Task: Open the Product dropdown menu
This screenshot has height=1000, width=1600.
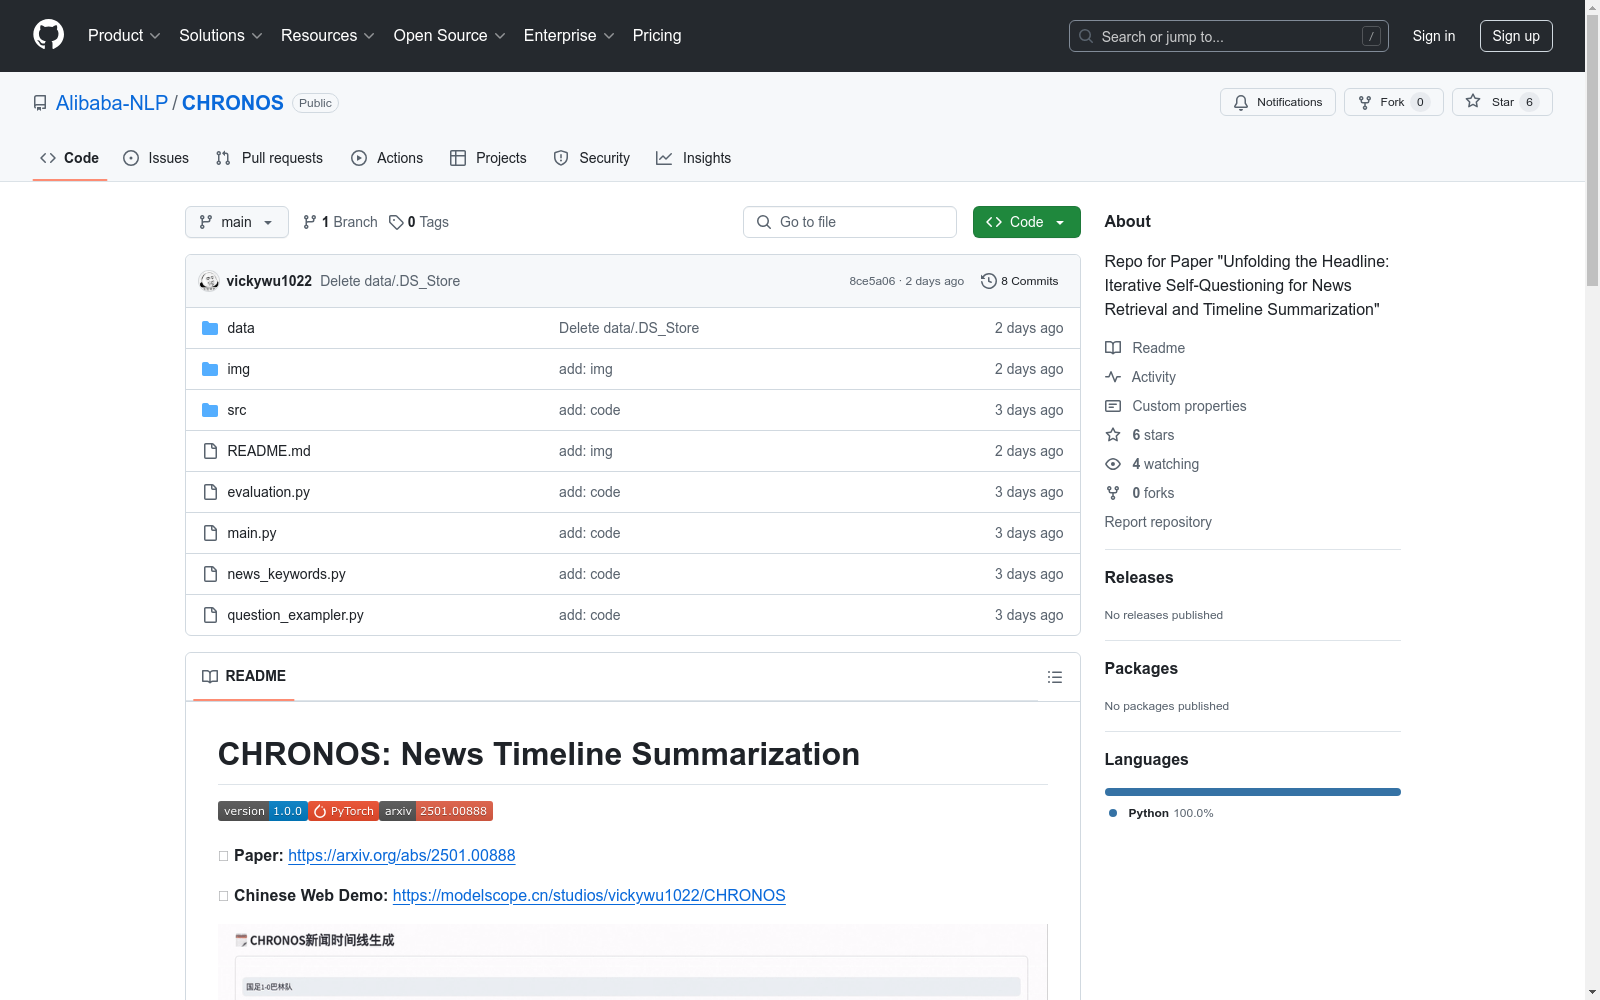Action: tap(124, 36)
